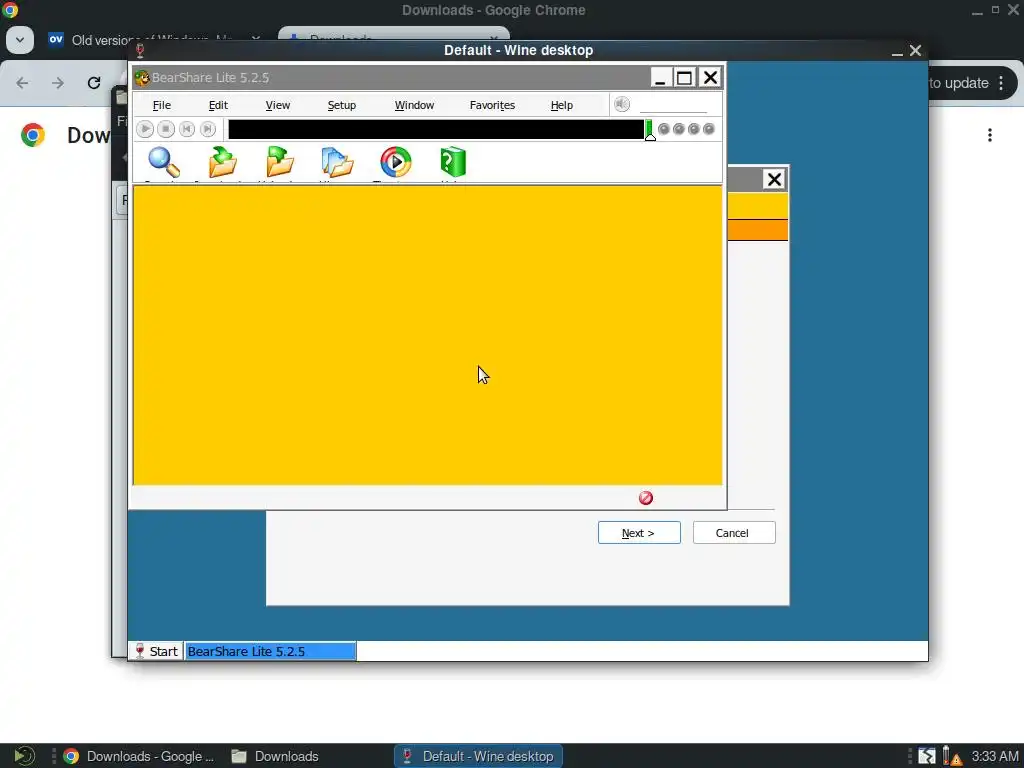
Task: Select BearShare Lite 5.2.5 in Wine taskbar
Action: [x=270, y=651]
